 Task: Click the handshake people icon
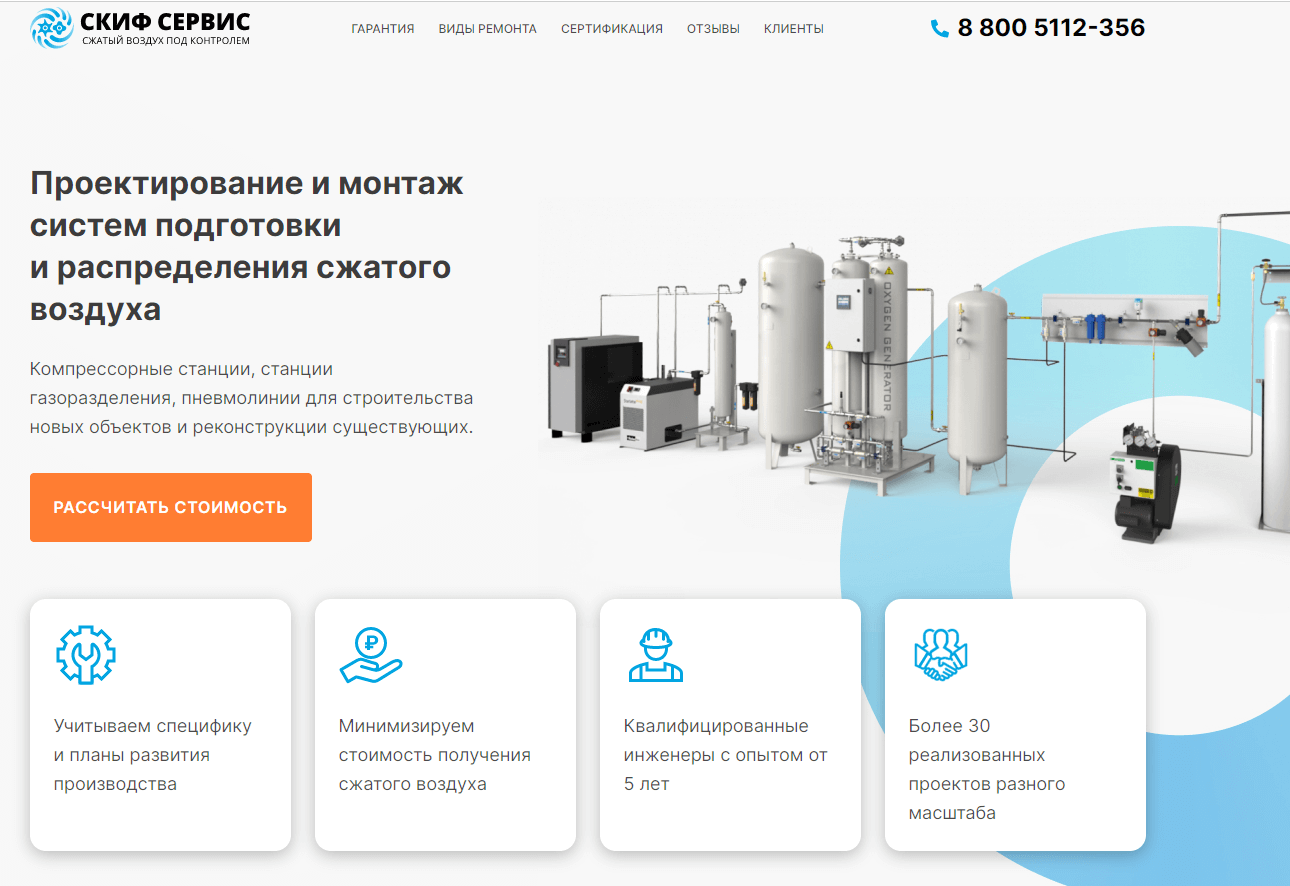(x=941, y=655)
